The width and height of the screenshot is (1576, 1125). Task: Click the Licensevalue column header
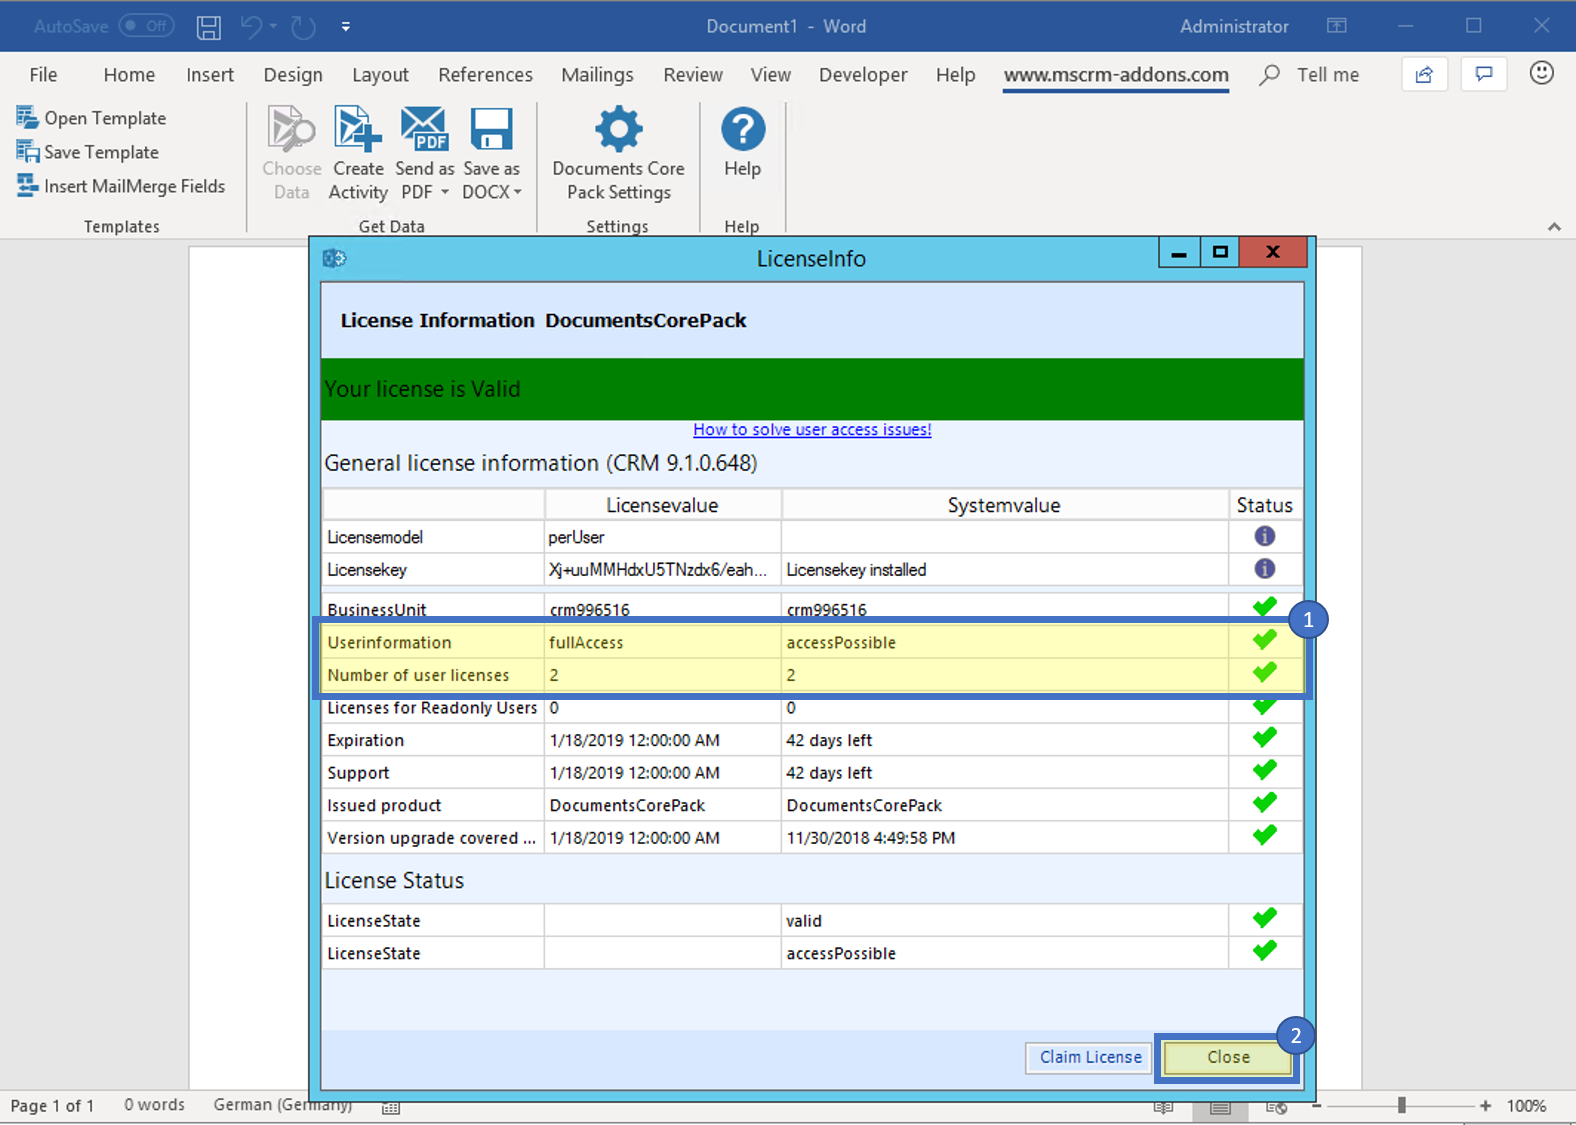(x=662, y=505)
